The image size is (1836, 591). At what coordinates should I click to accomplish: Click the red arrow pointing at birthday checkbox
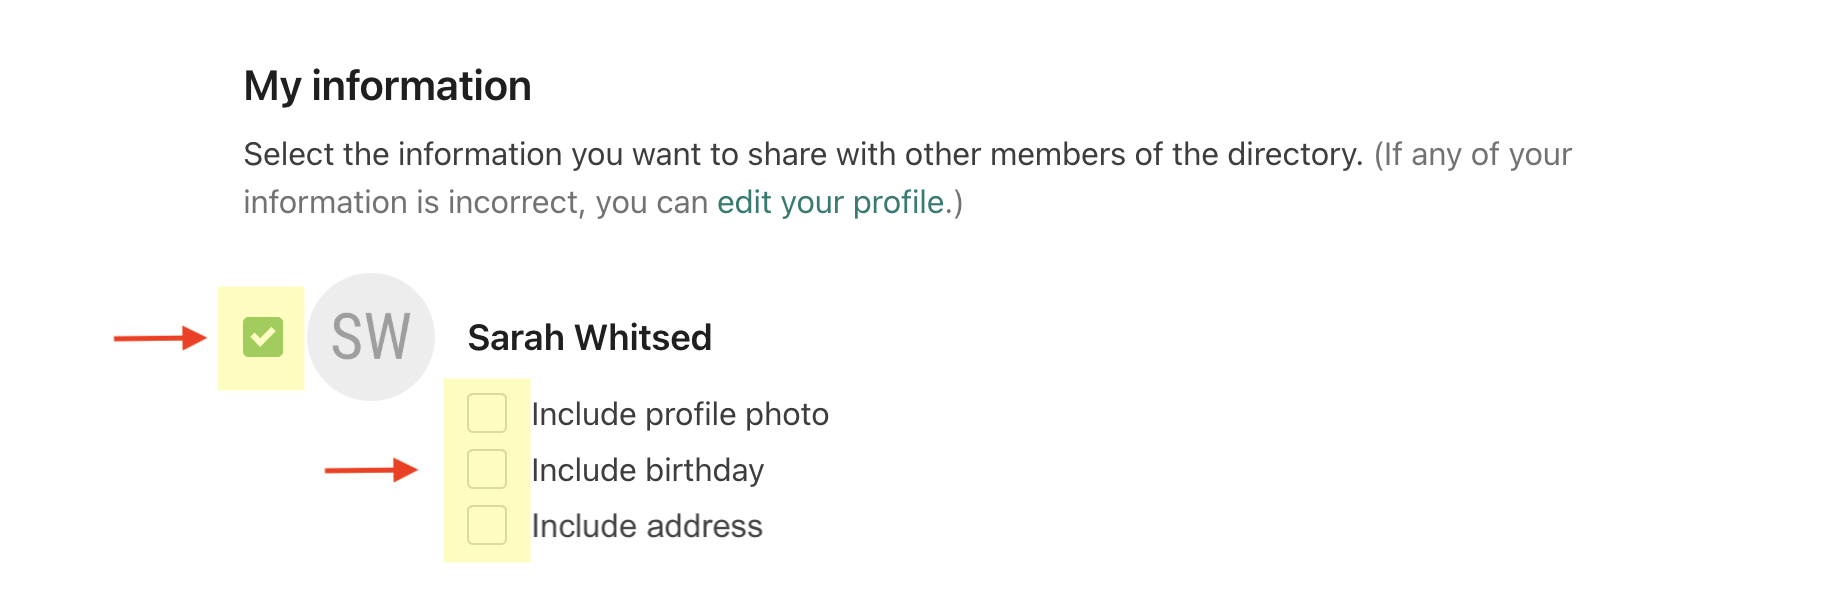coord(370,469)
